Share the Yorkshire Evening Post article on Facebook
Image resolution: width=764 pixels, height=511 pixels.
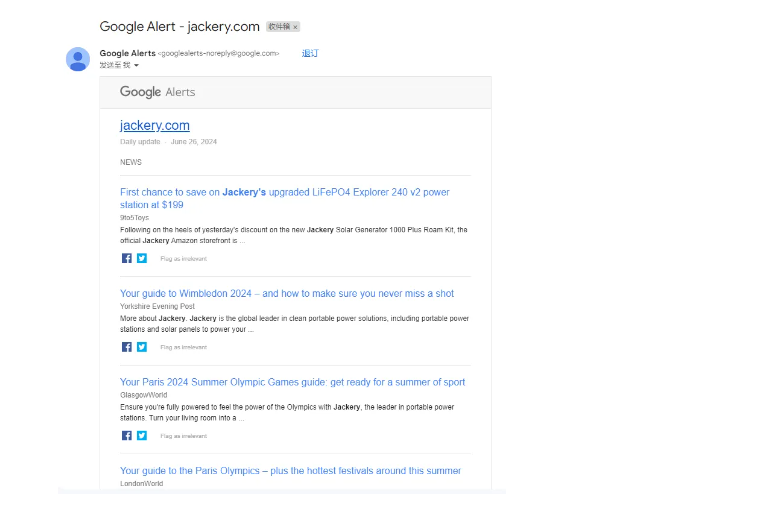pos(127,347)
